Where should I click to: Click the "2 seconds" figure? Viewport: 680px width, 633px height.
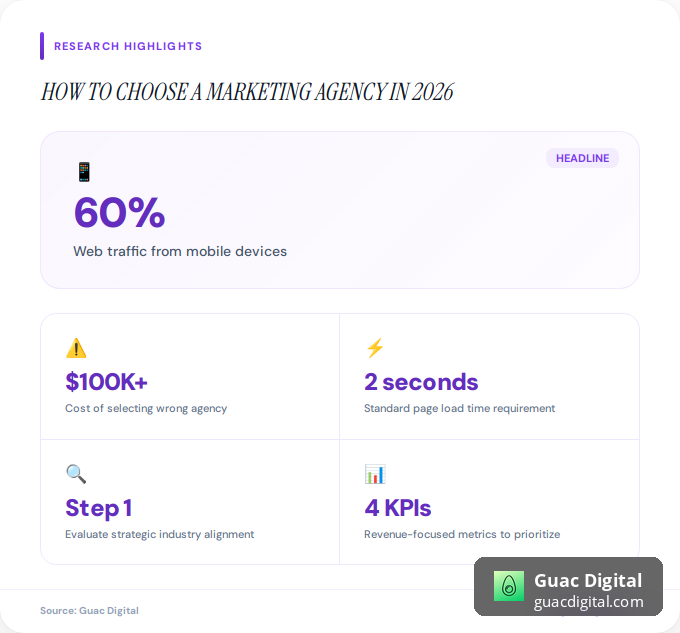(421, 382)
